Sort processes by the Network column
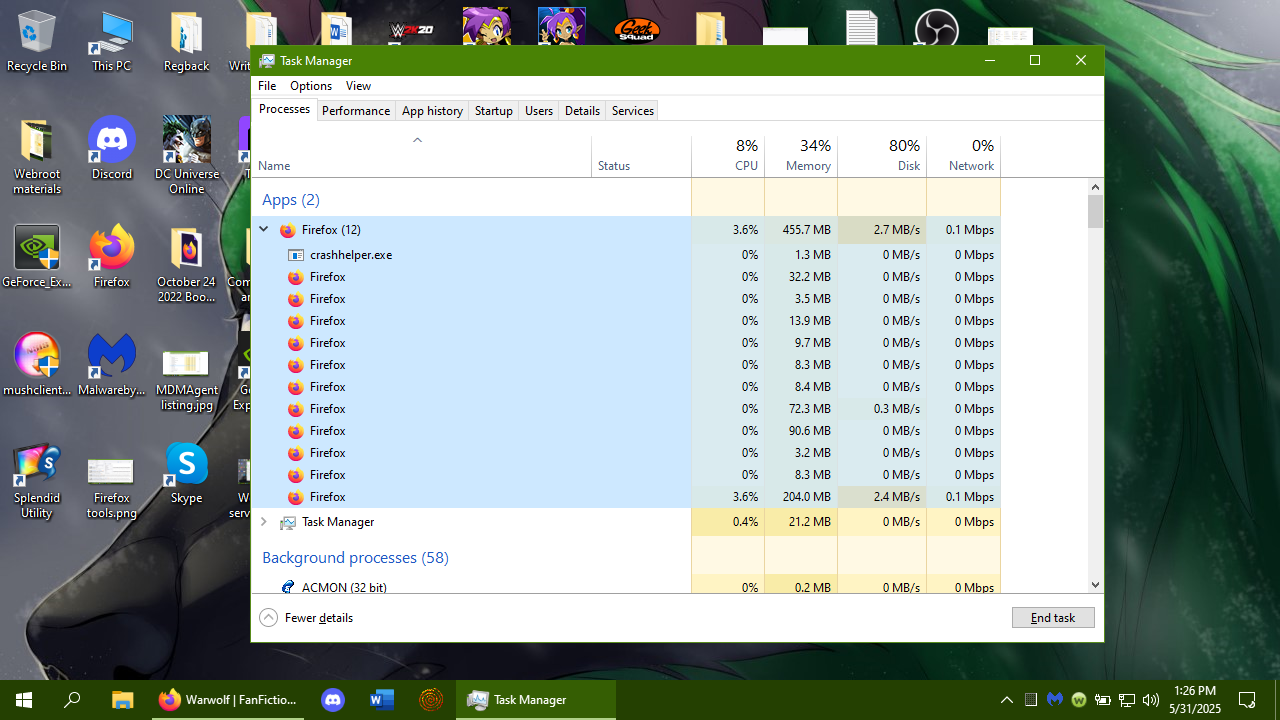 point(963,156)
